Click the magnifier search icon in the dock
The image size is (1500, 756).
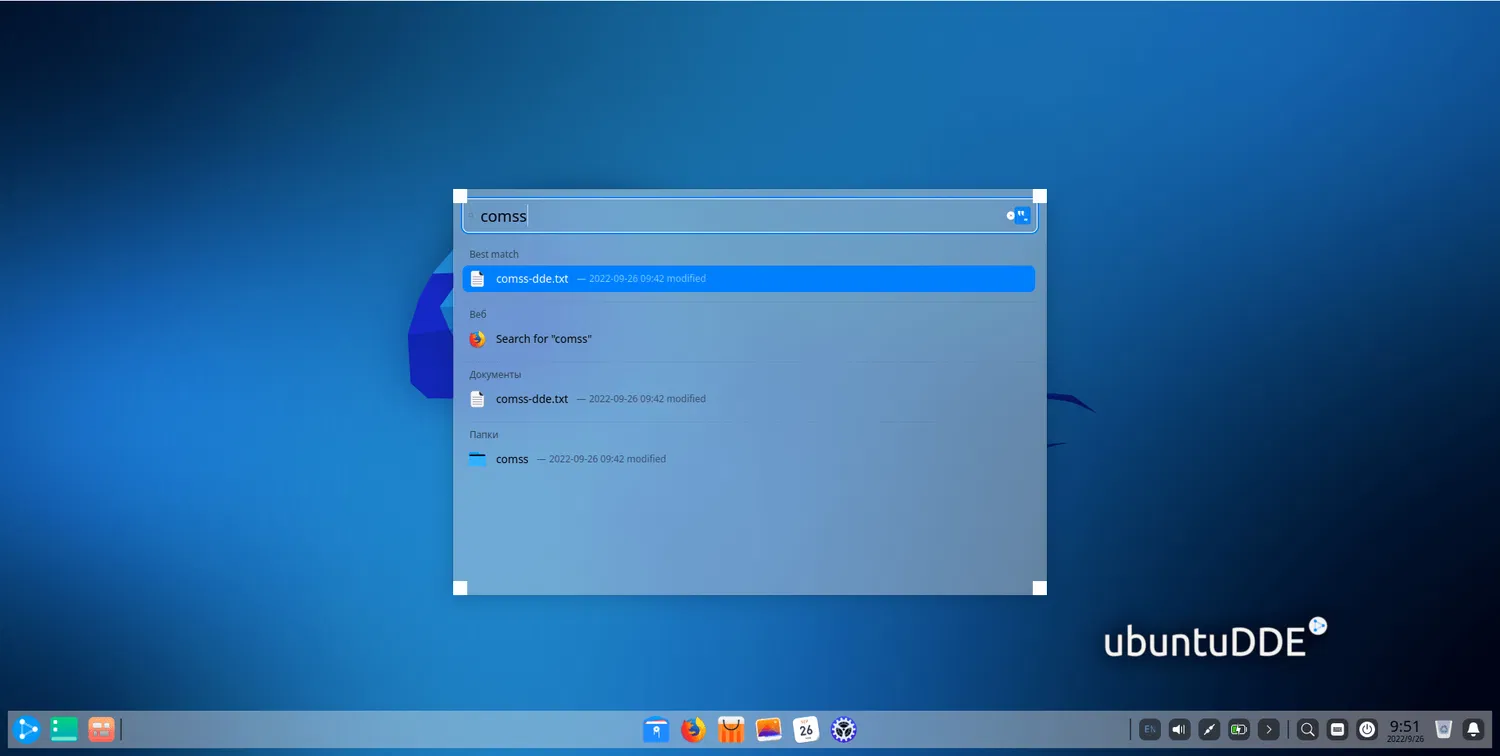pyautogui.click(x=1307, y=729)
